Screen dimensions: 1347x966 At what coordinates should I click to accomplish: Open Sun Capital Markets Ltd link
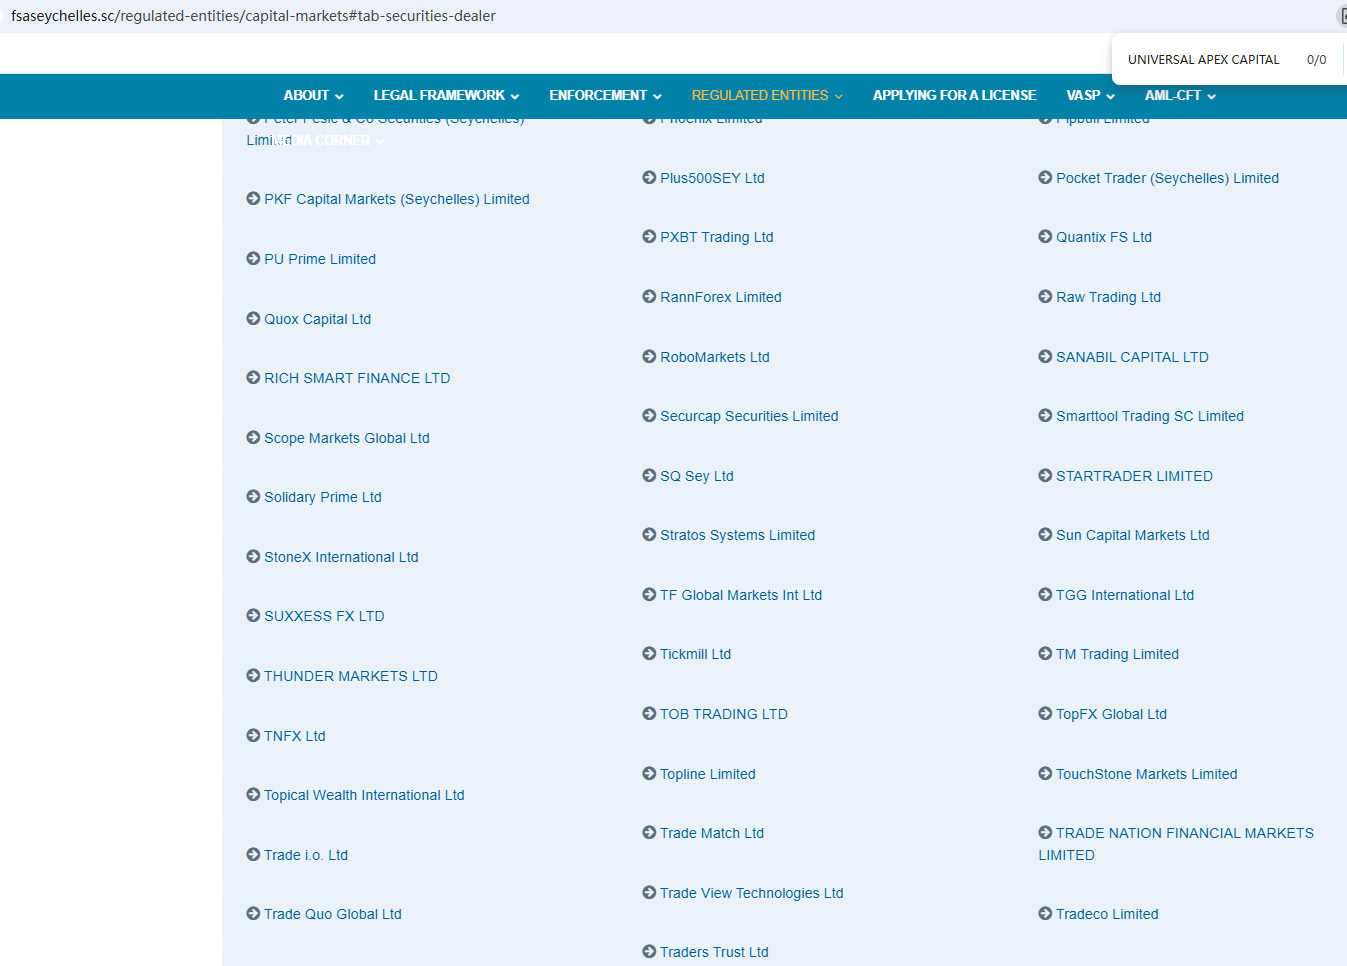click(x=1133, y=535)
